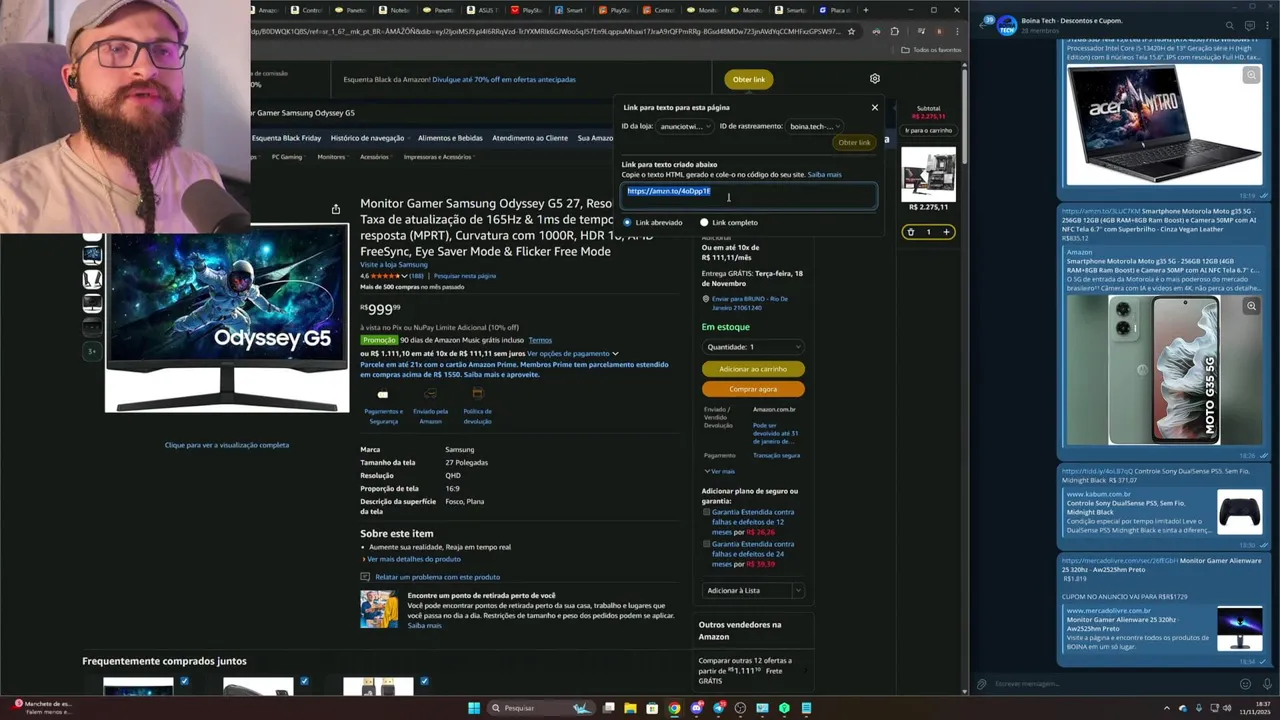This screenshot has width=1280, height=720.
Task: Open the 'Monitores' category menu
Action: tap(333, 157)
